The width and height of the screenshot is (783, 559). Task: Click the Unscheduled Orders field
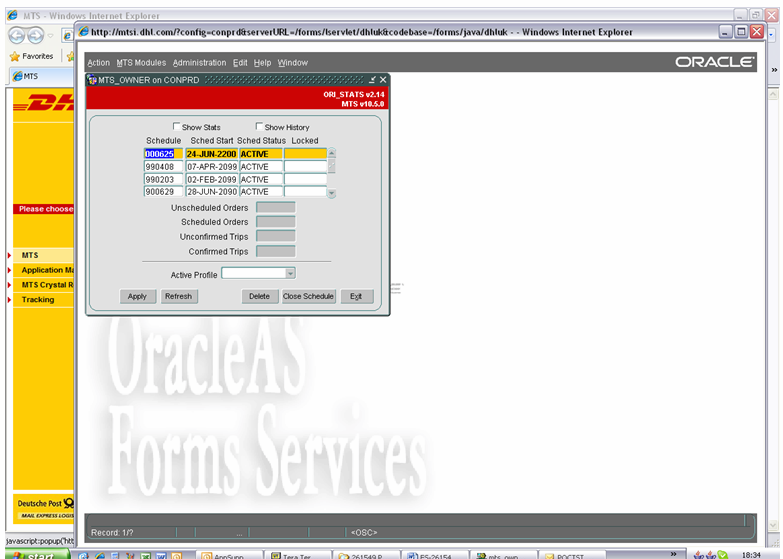[276, 207]
